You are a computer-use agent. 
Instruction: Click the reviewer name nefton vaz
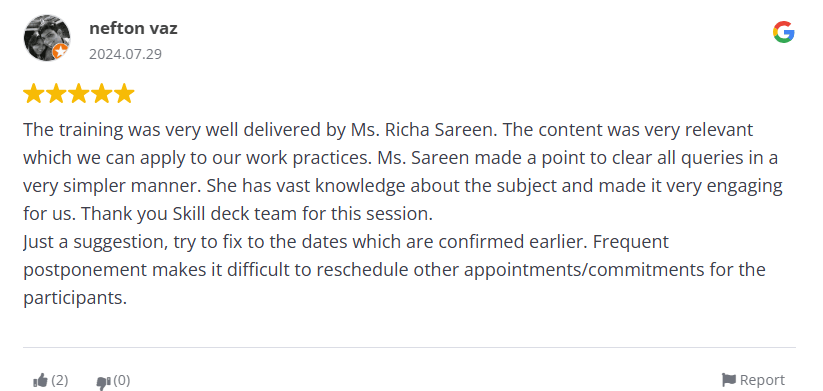pos(133,28)
